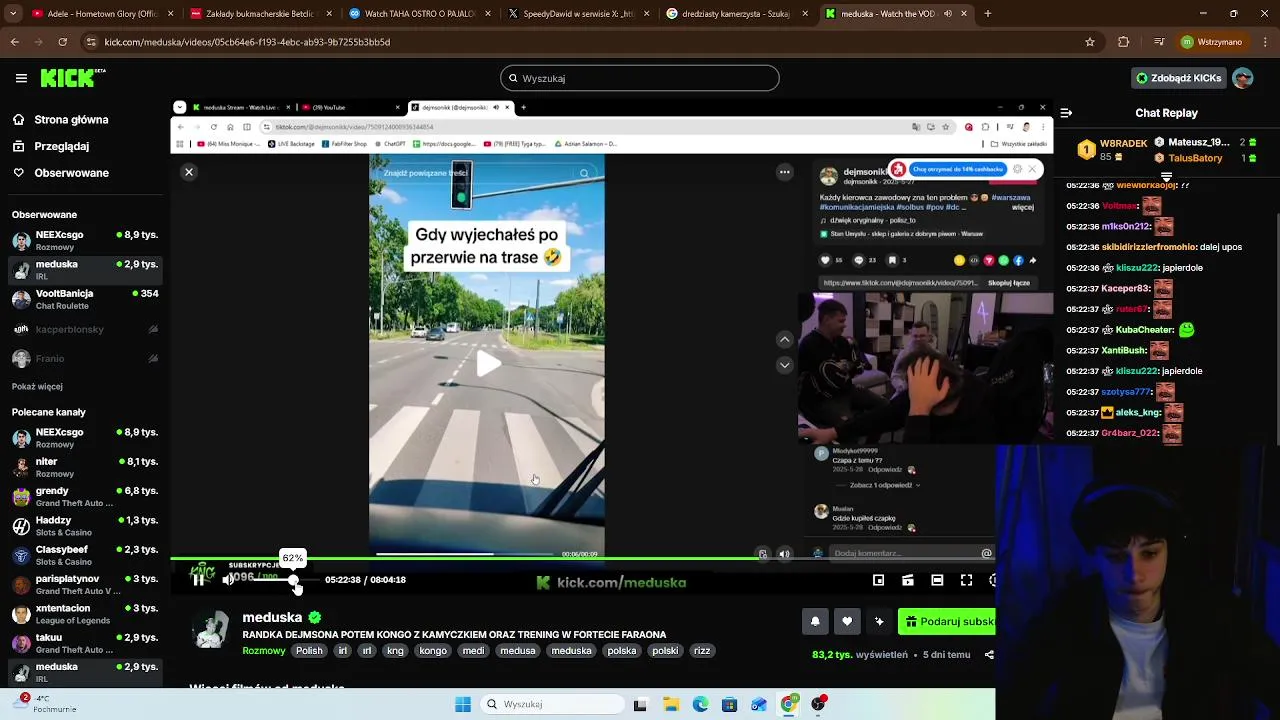Click the KICK logo

coord(72,78)
